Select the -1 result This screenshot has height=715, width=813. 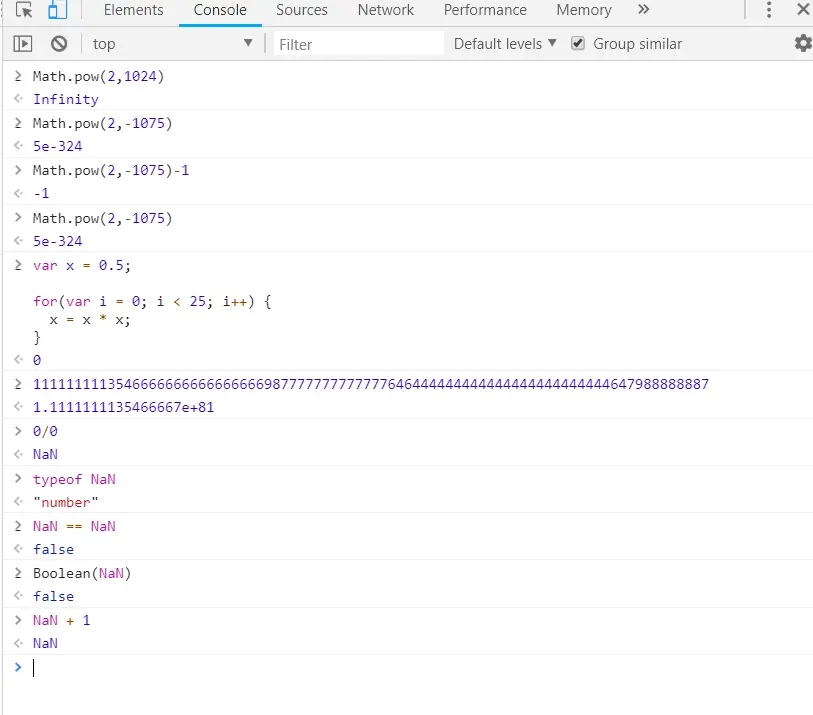[x=41, y=194]
